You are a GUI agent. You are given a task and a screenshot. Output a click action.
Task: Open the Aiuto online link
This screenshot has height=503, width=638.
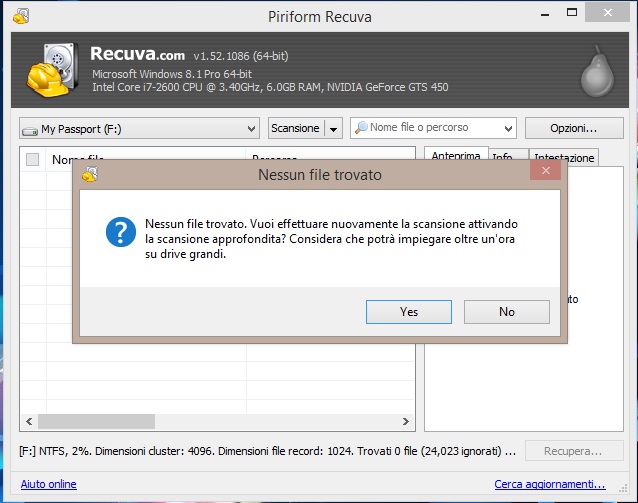pos(48,484)
